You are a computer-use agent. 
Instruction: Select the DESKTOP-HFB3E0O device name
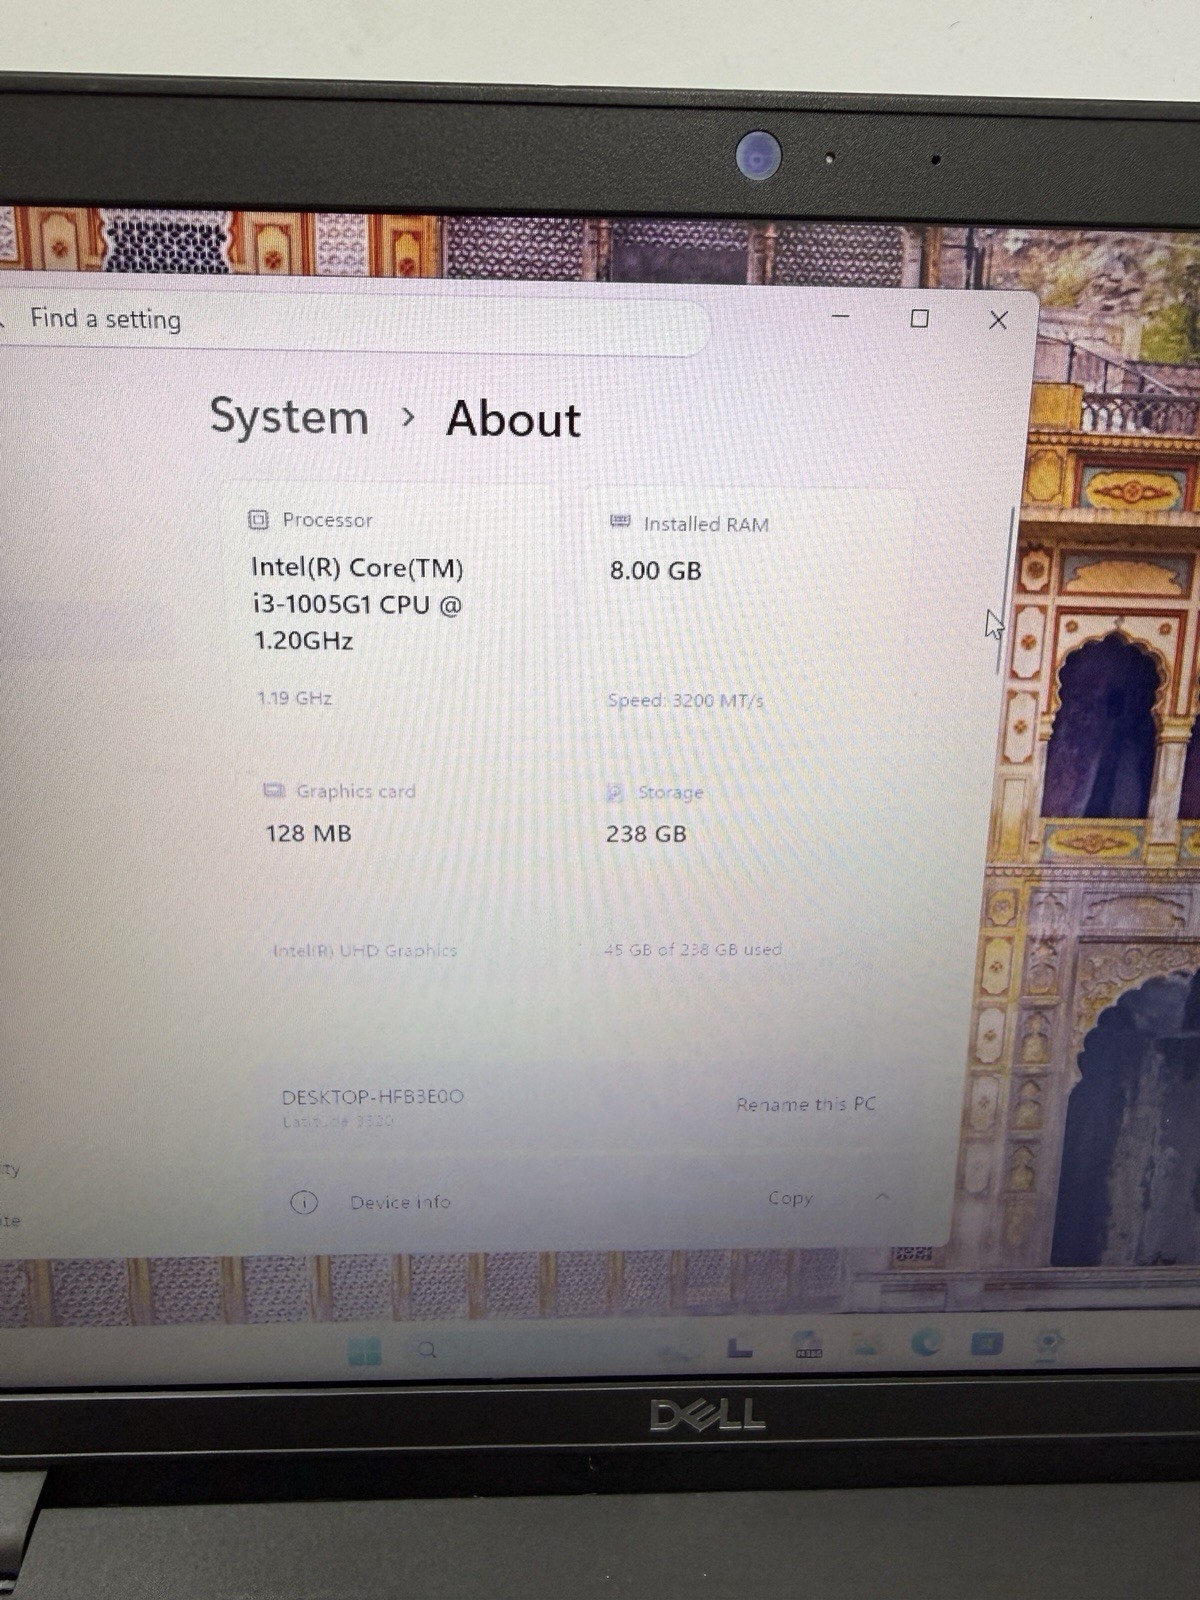pos(373,1097)
